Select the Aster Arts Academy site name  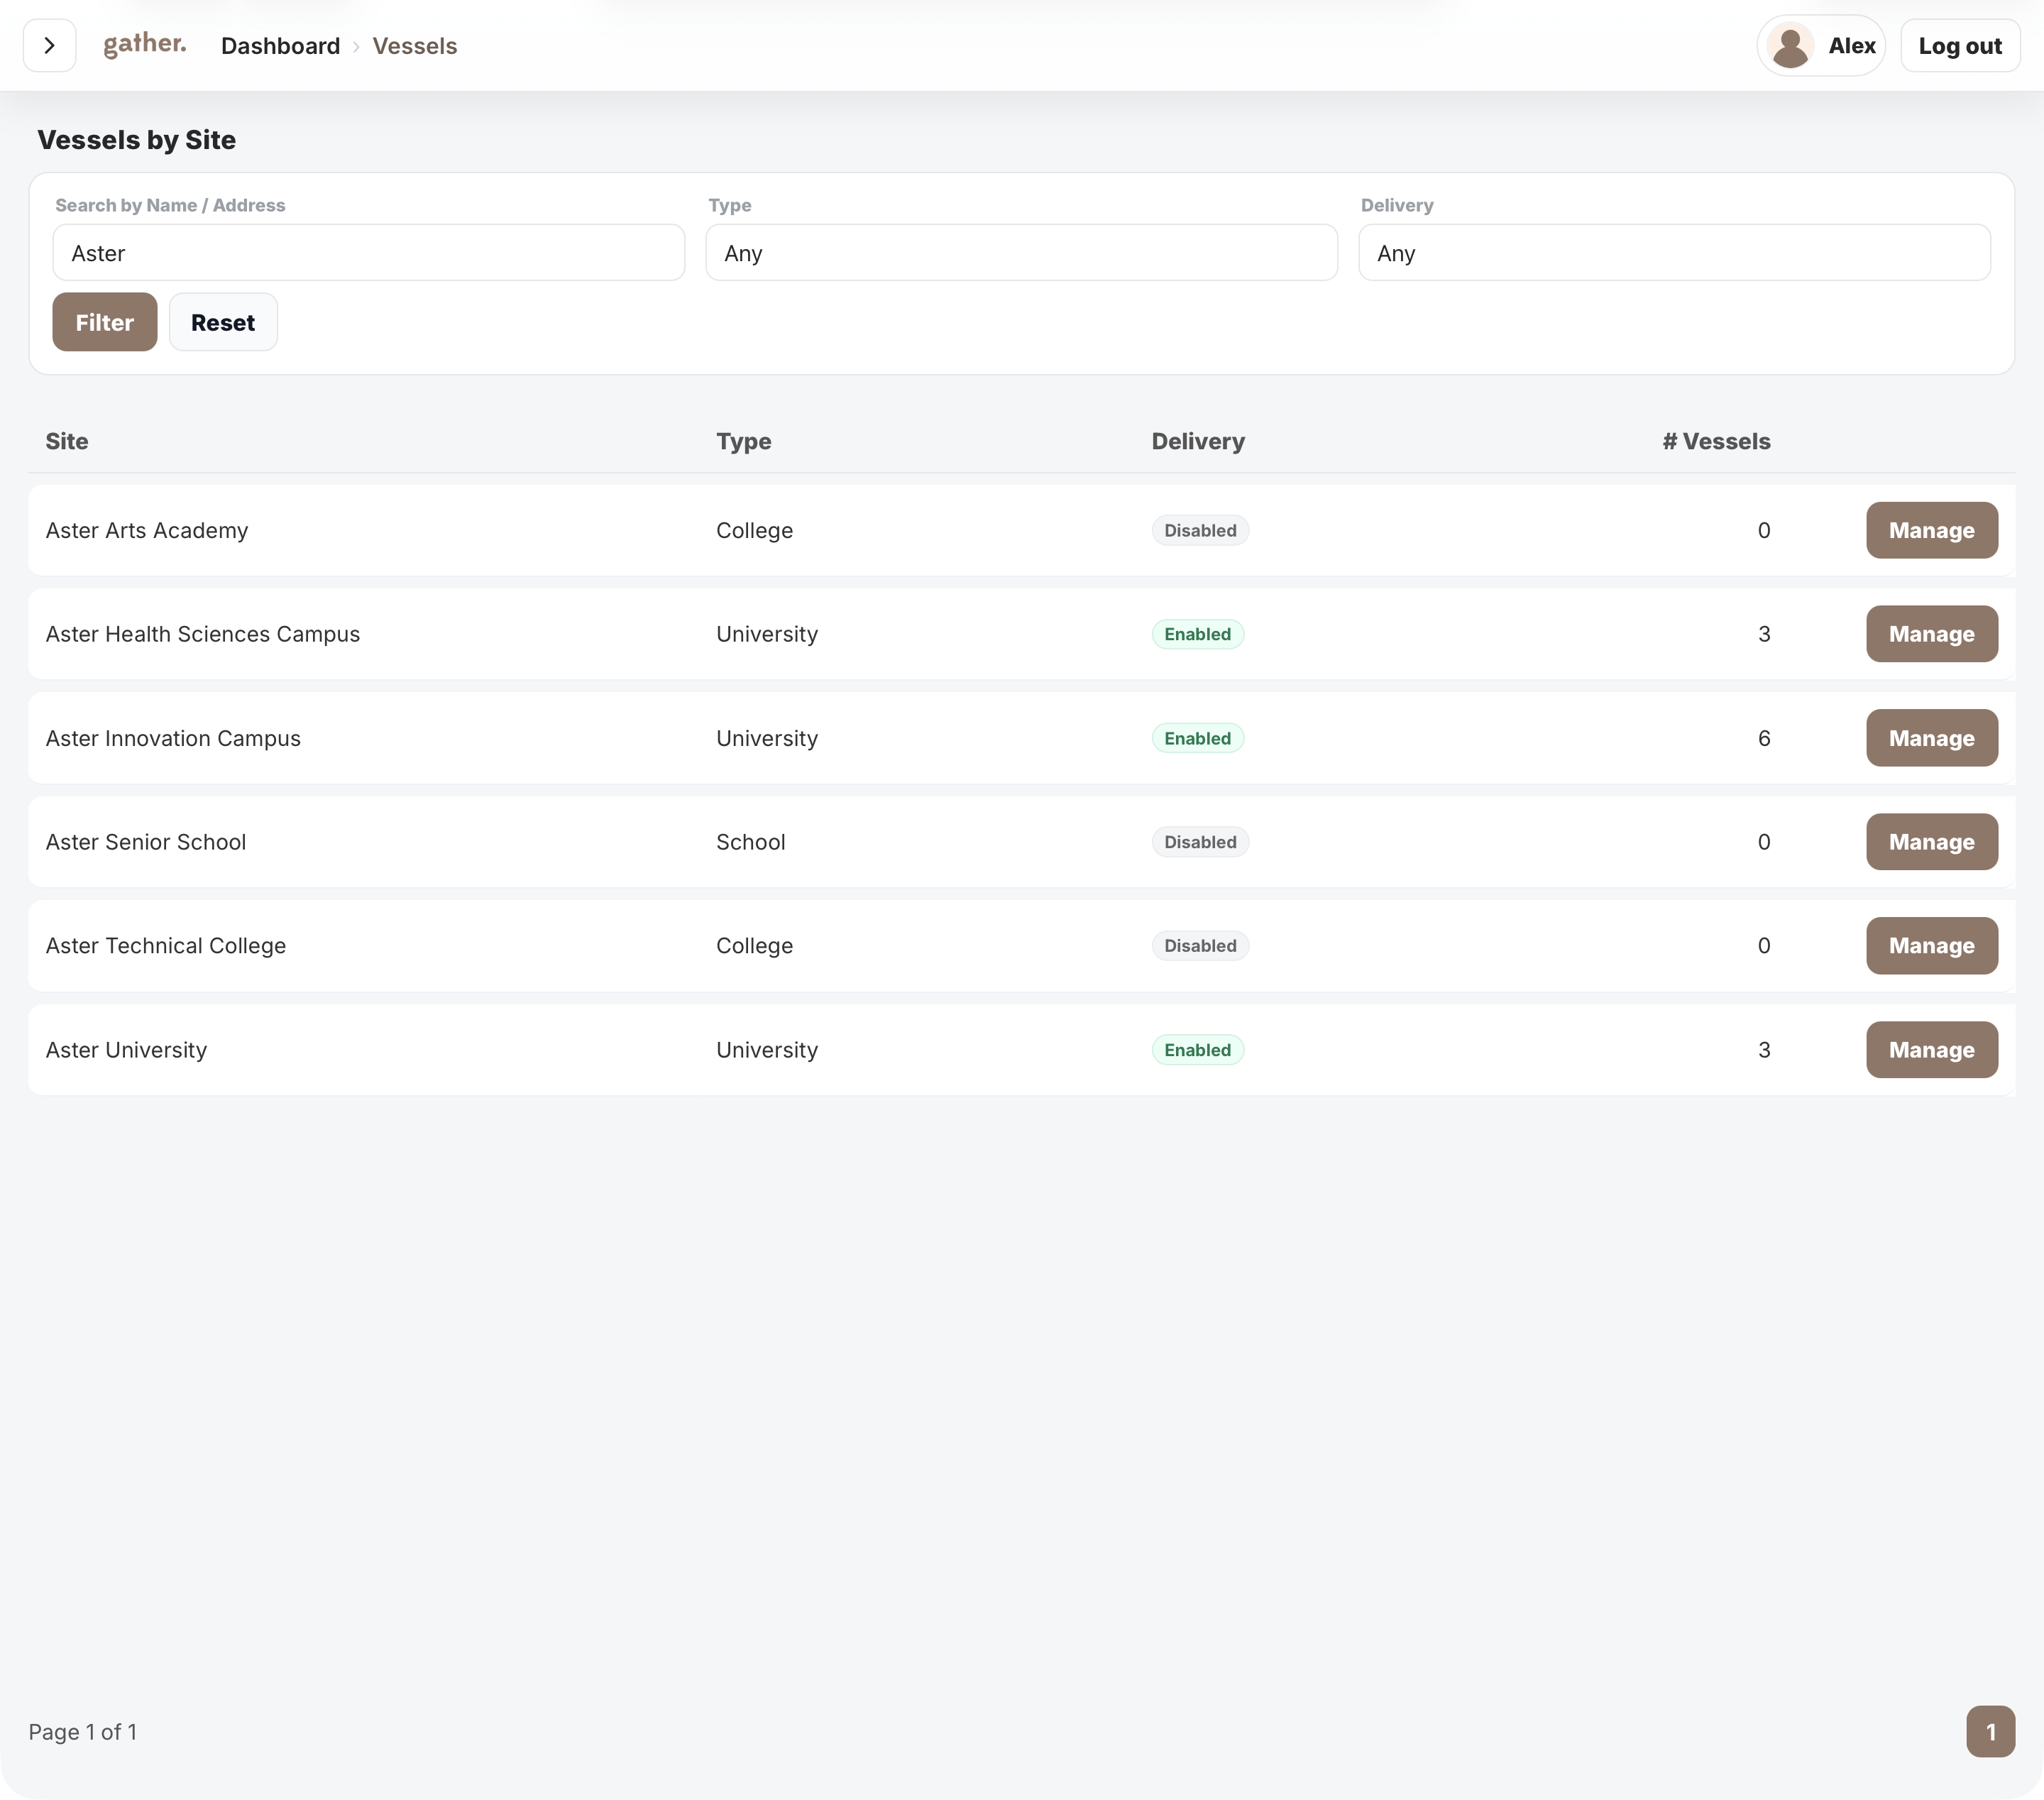[147, 530]
